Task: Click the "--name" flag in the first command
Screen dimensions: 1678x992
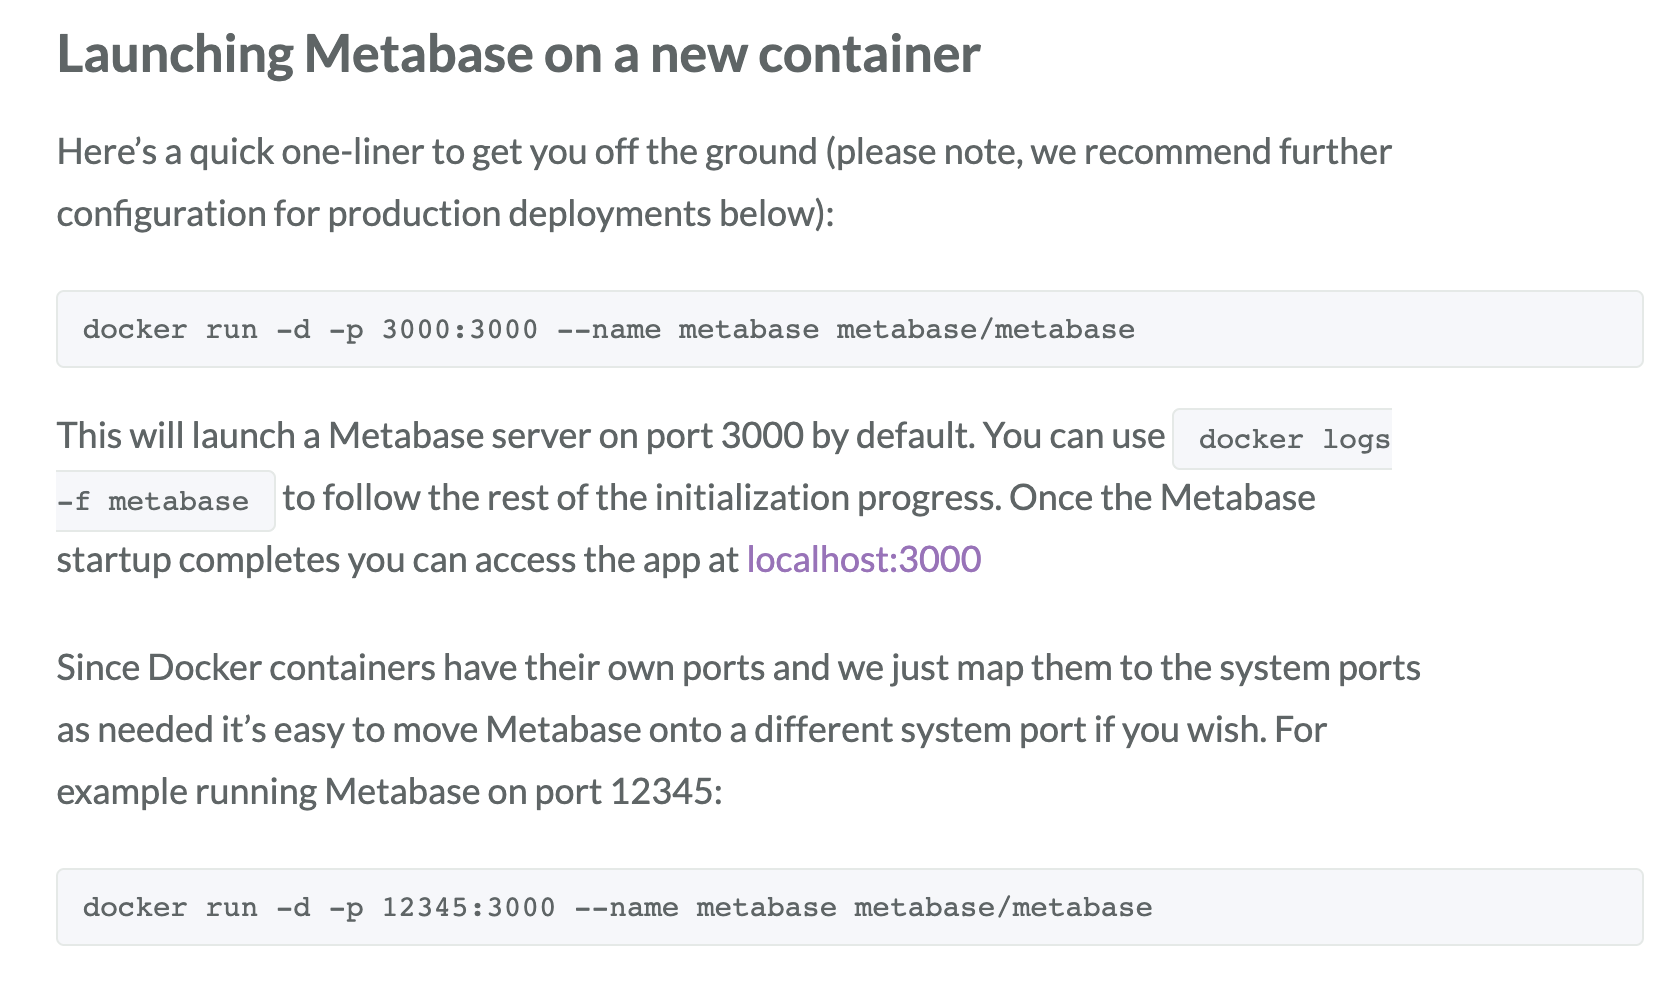Action: [x=608, y=330]
